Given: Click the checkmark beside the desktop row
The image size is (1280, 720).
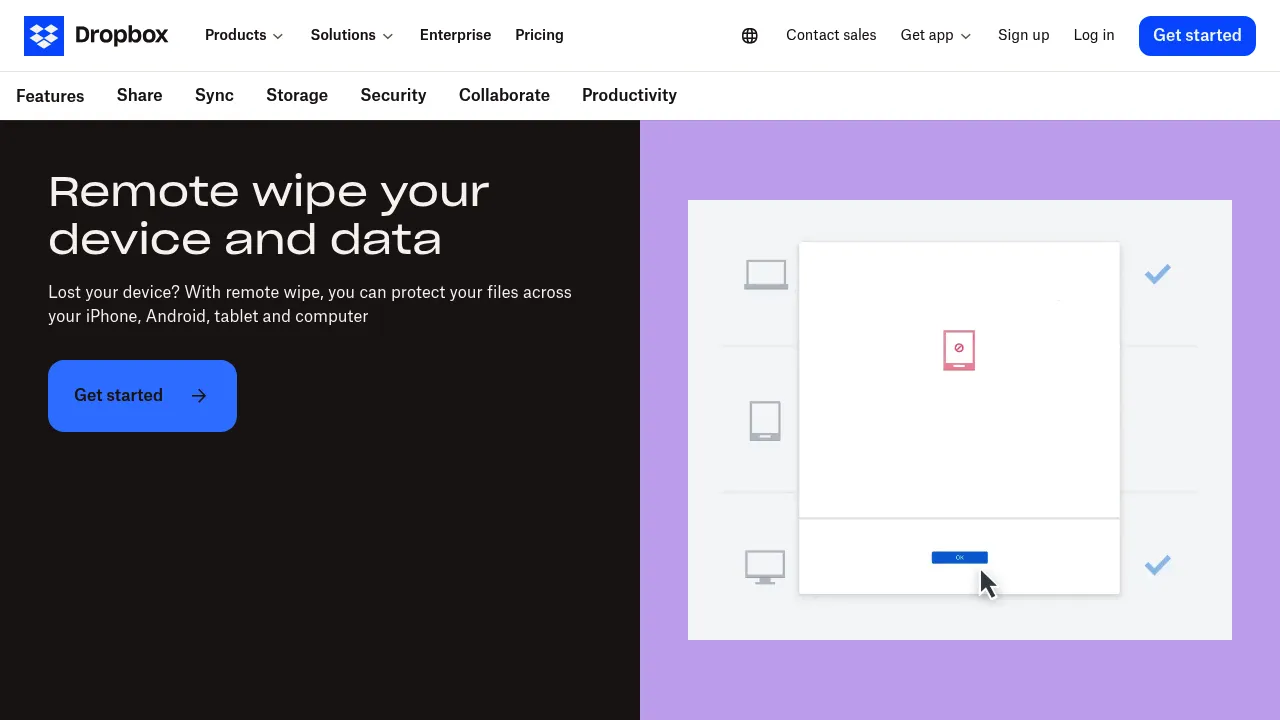Looking at the screenshot, I should pyautogui.click(x=1158, y=565).
